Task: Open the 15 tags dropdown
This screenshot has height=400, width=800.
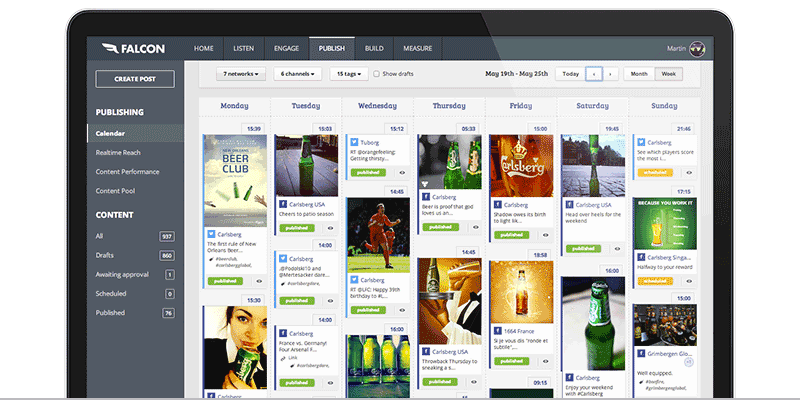Action: 349,74
